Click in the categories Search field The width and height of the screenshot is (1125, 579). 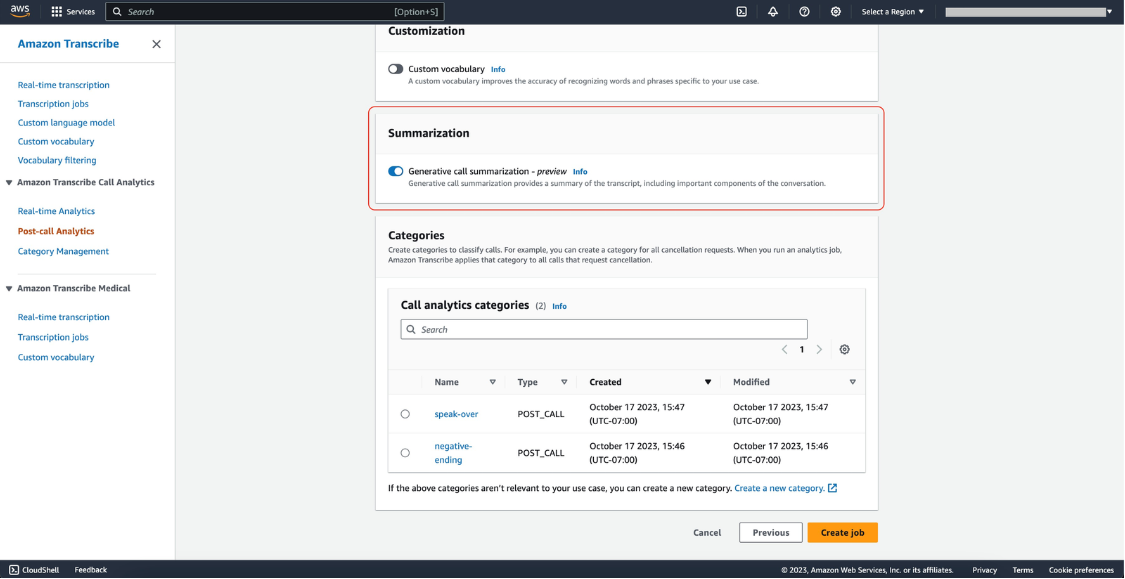(x=604, y=329)
